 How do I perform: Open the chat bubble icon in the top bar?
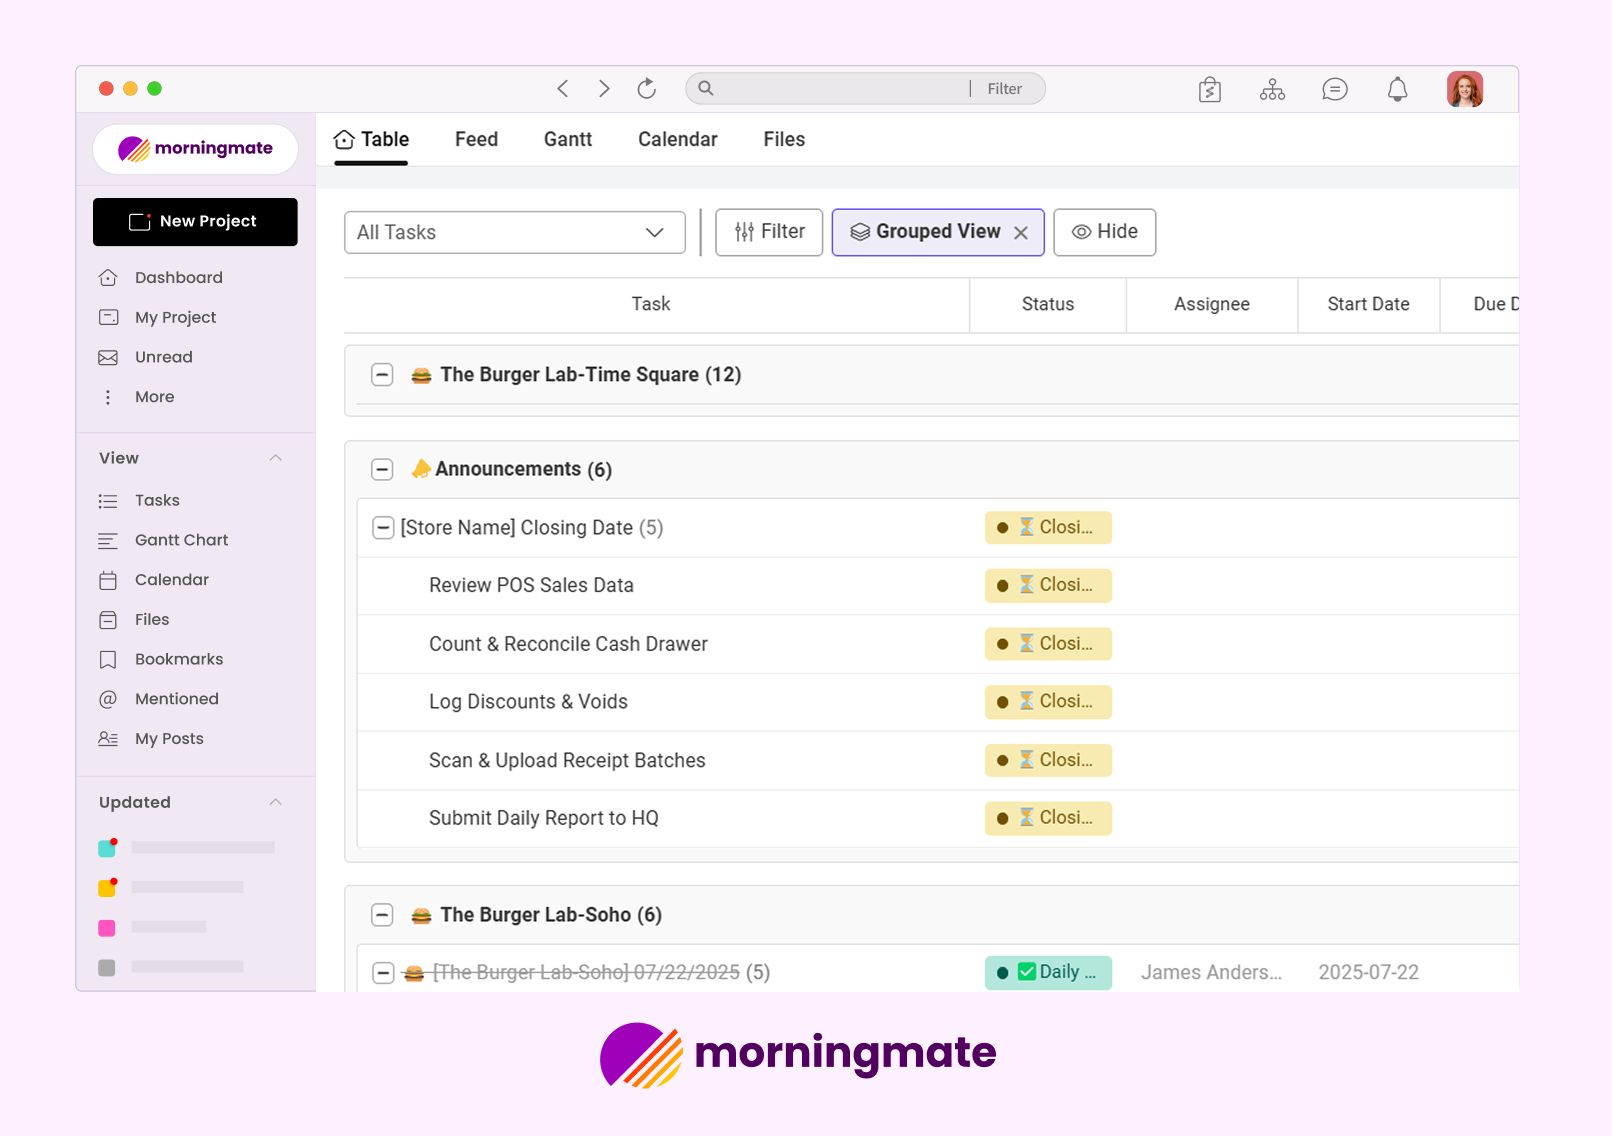point(1334,88)
